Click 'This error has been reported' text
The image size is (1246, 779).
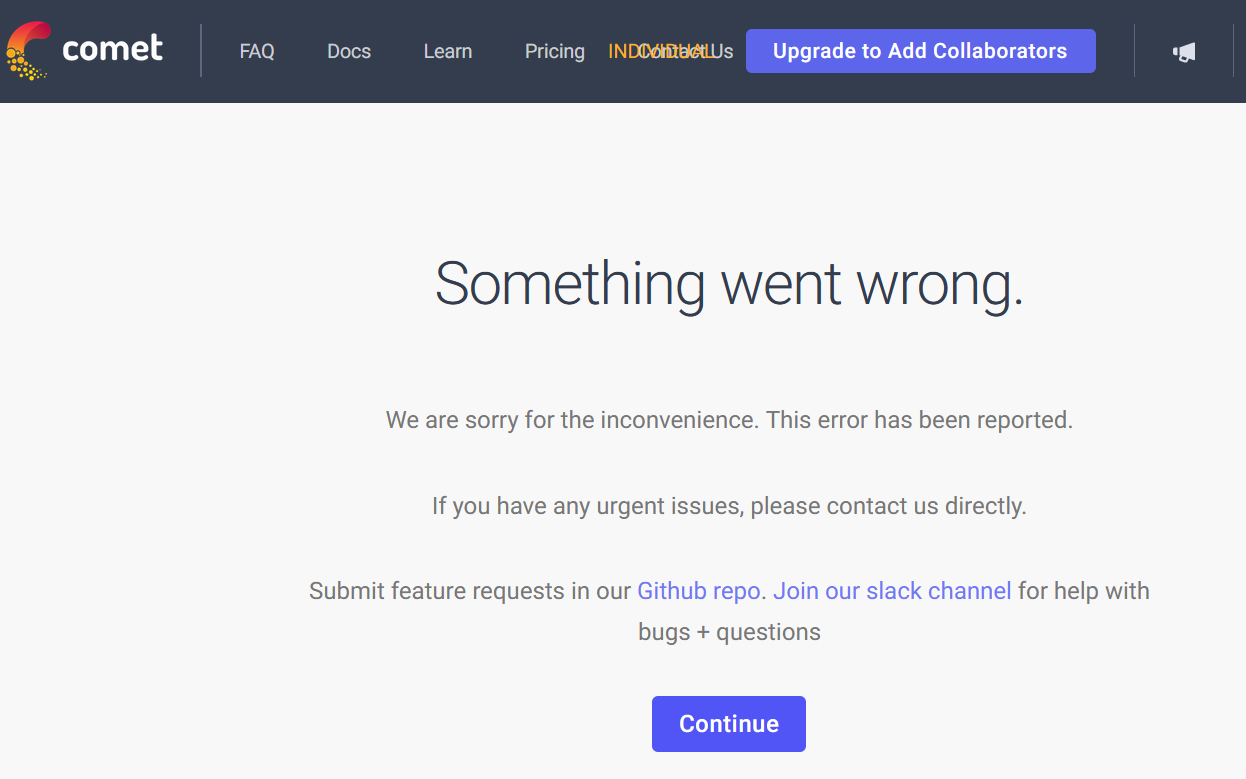point(920,420)
